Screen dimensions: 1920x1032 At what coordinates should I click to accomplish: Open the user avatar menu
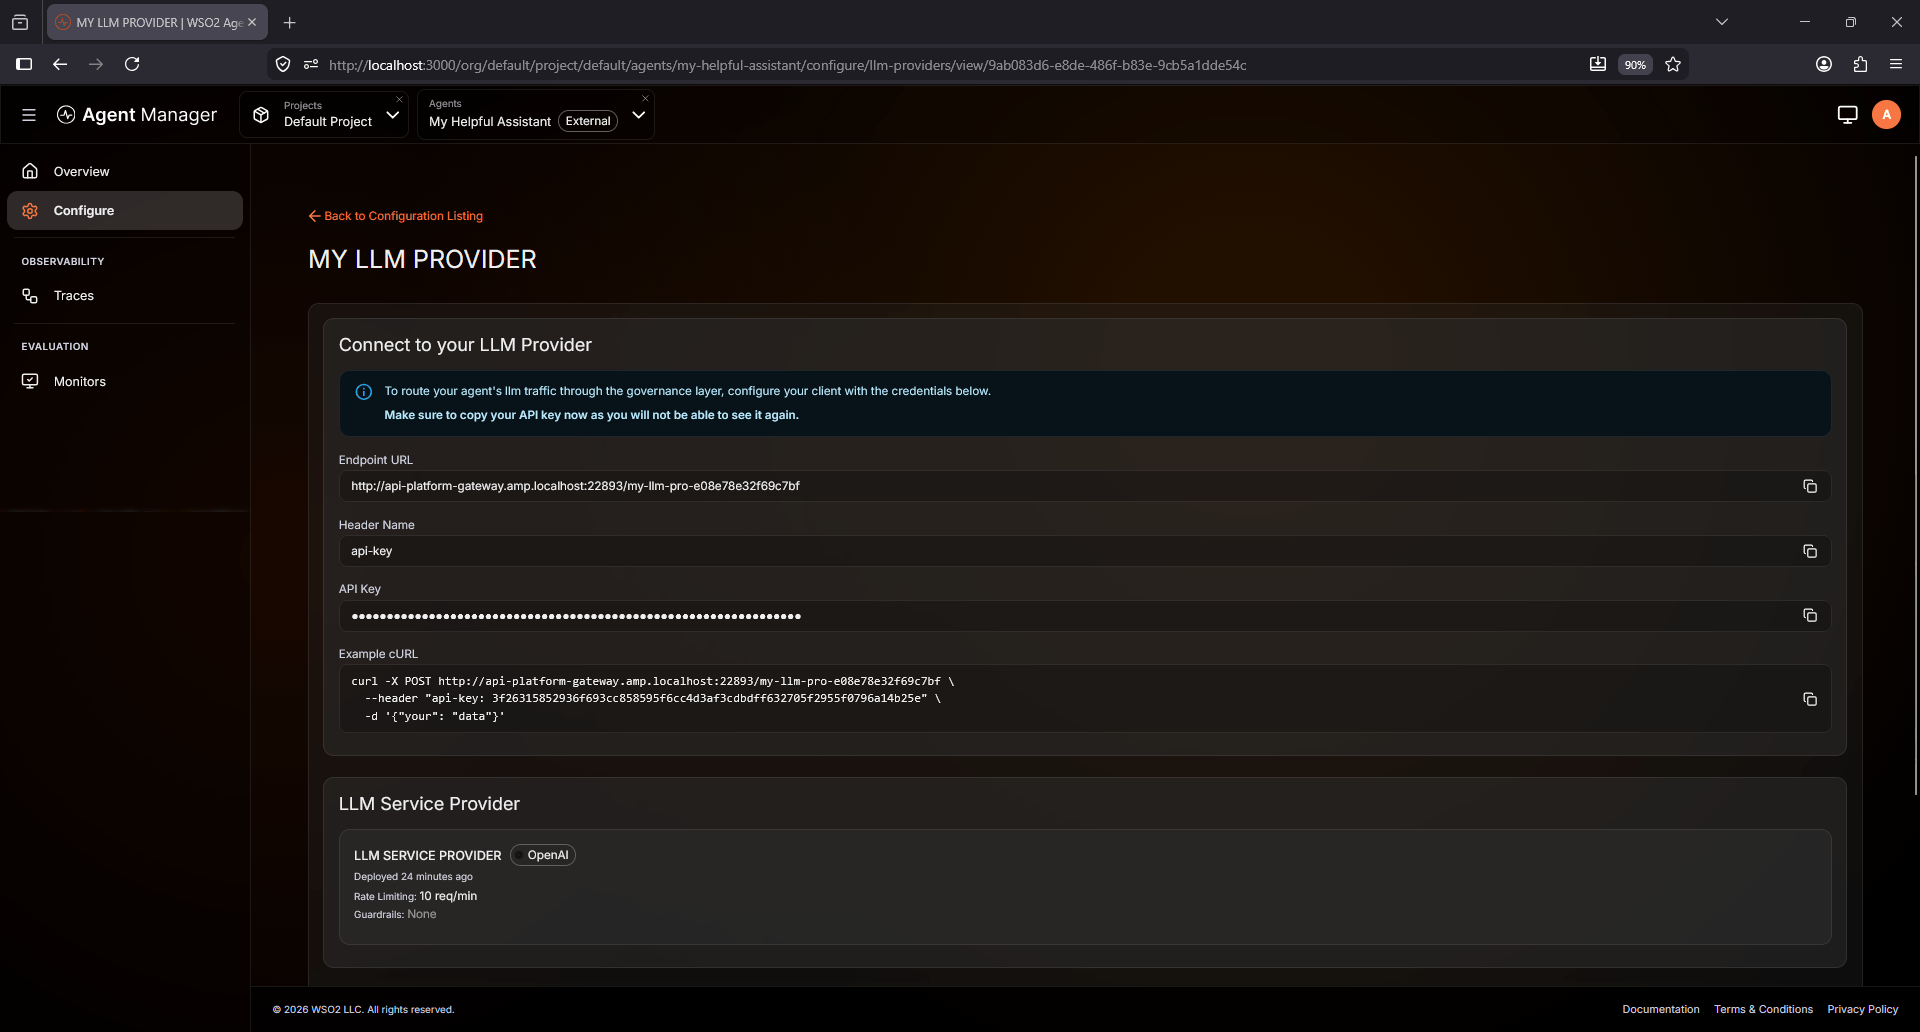tap(1886, 115)
